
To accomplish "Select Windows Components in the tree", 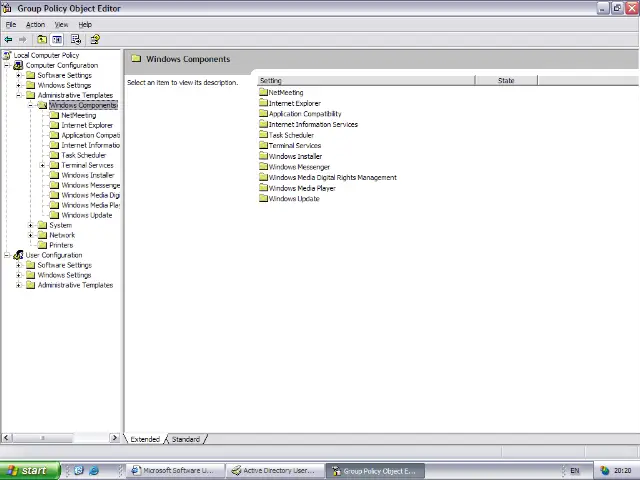I will [x=83, y=105].
